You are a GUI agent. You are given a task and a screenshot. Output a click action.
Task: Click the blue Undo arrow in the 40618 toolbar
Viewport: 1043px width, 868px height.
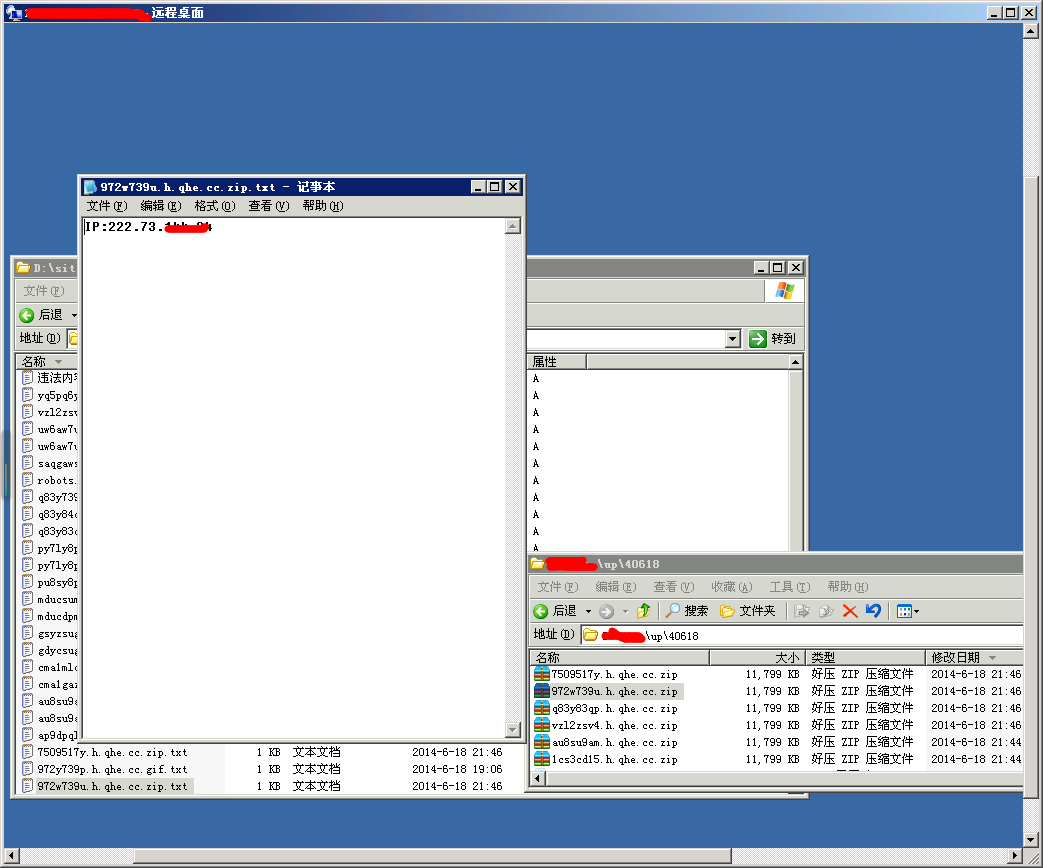(x=873, y=611)
